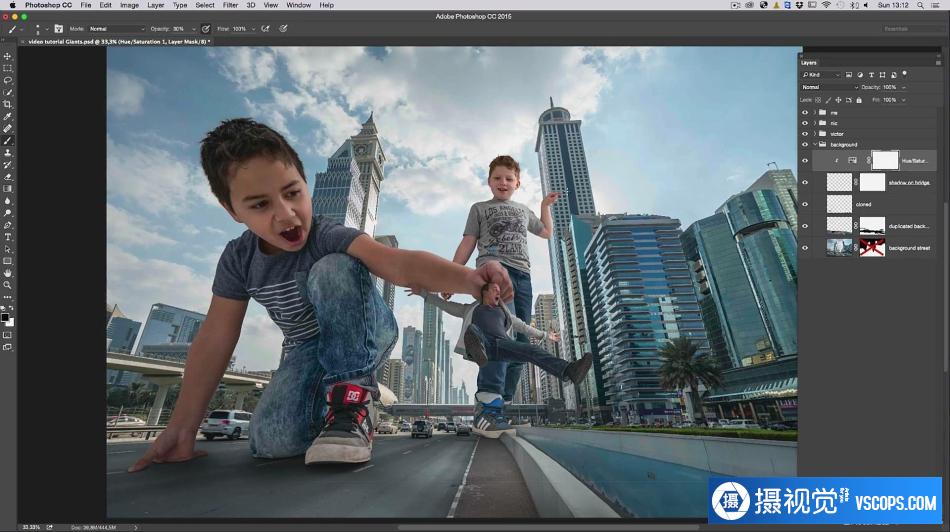950x532 pixels.
Task: Open the Filter menu
Action: pos(230,5)
